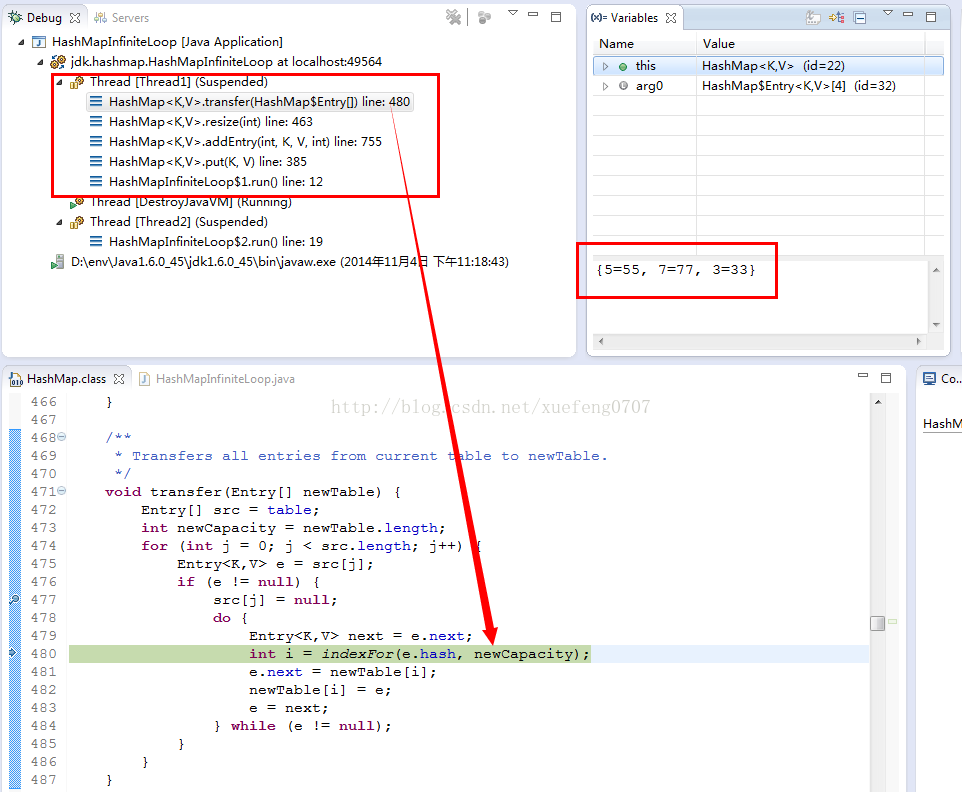Click the breakpoint marker at line 477
This screenshot has height=792, width=962.
tap(15, 599)
